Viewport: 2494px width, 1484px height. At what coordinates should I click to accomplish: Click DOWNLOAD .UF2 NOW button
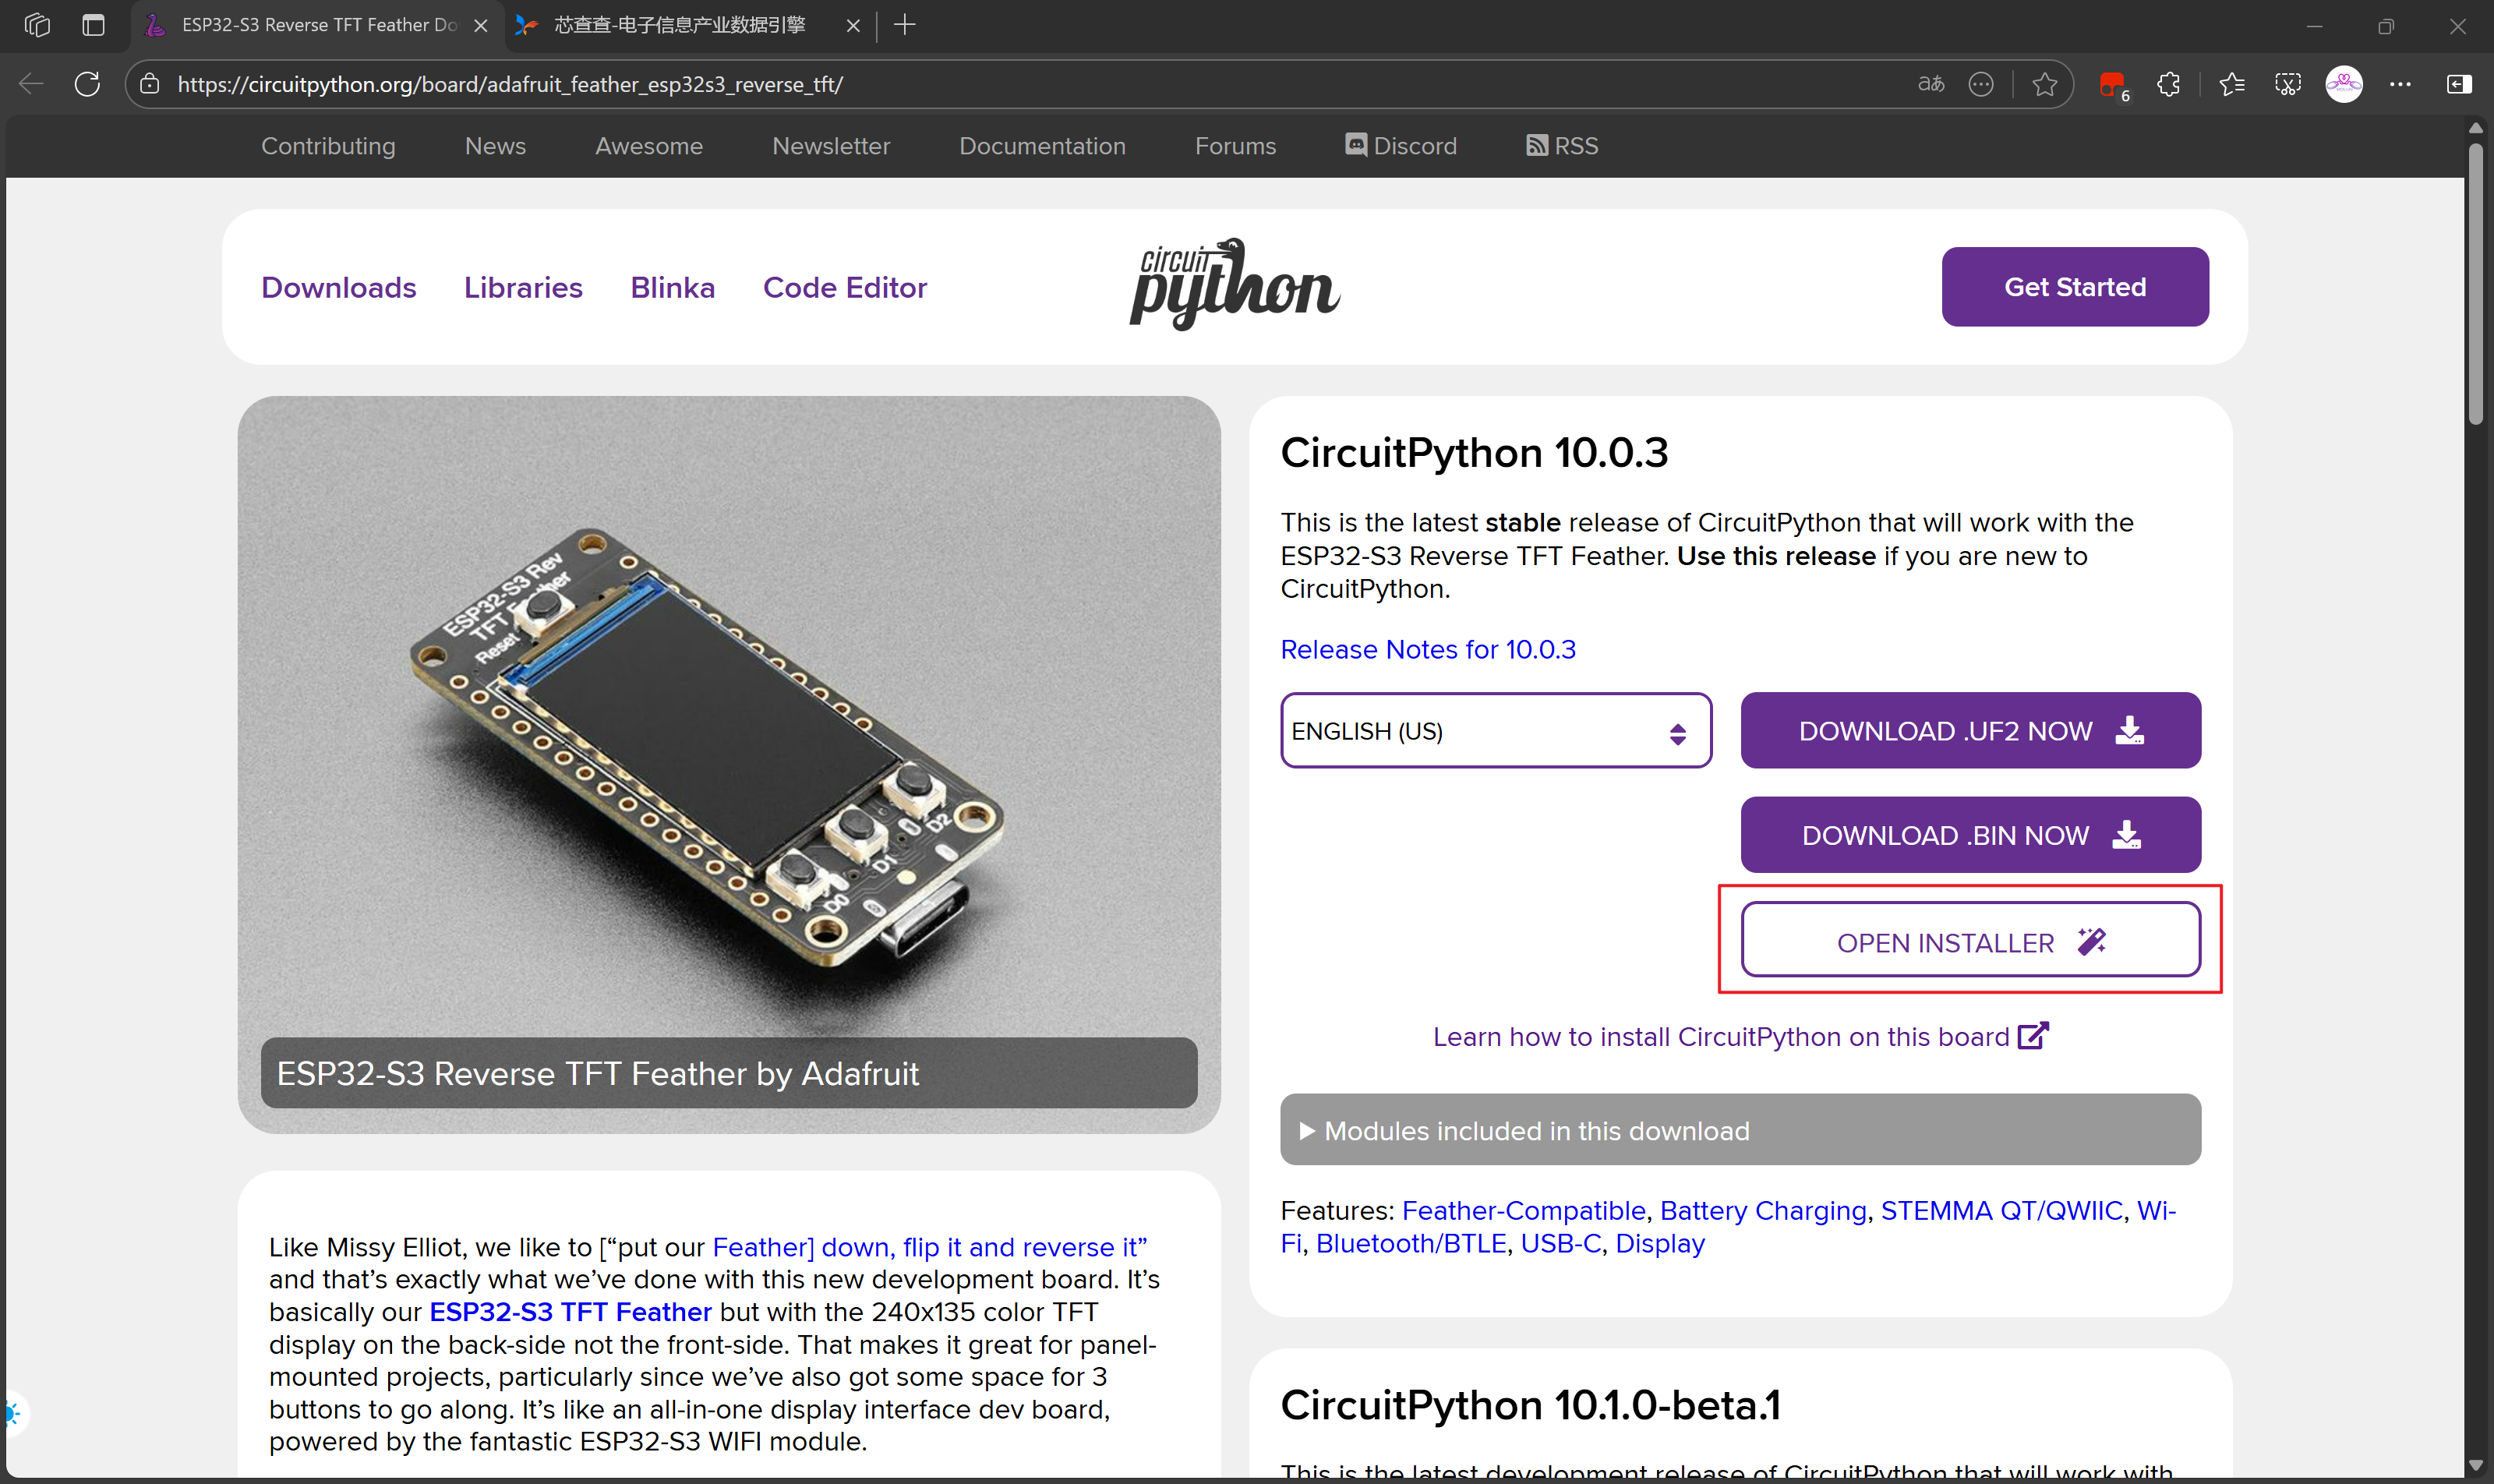pos(1969,731)
